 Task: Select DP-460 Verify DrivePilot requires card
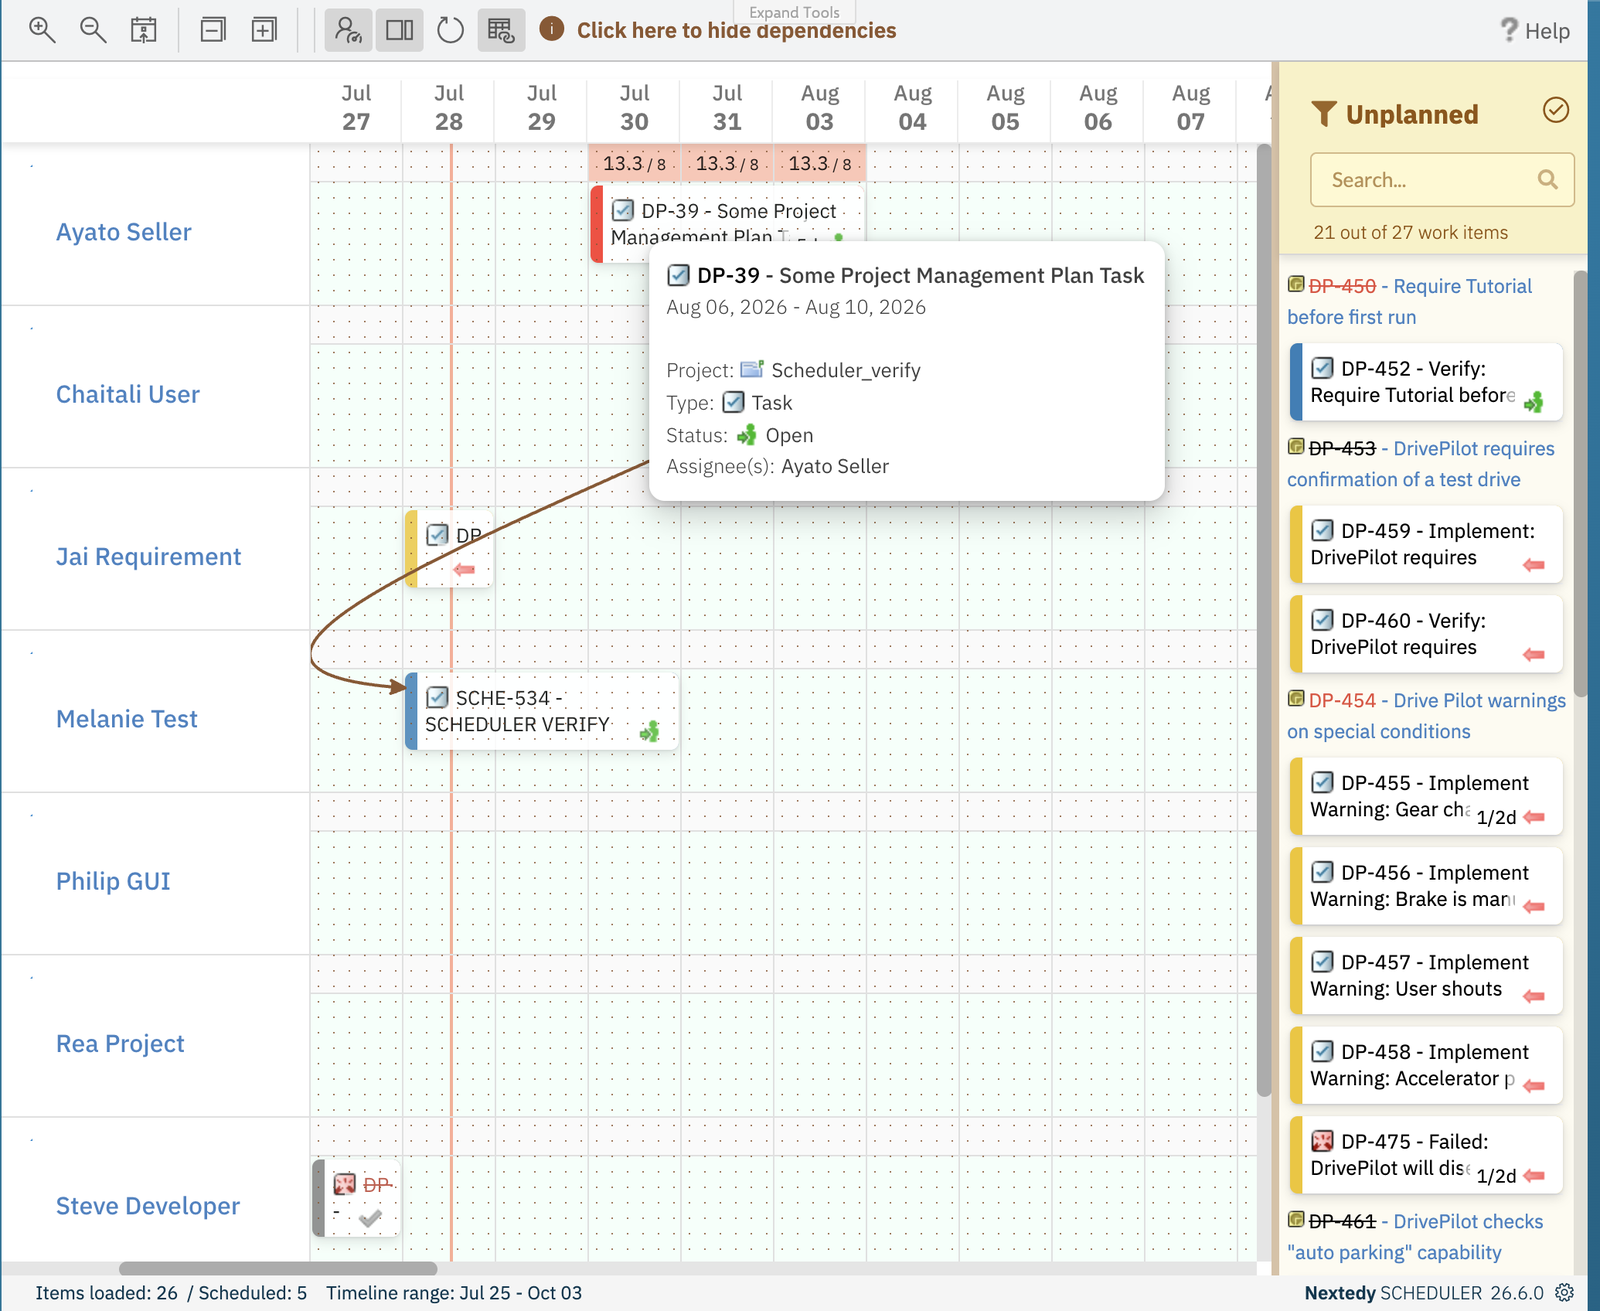tap(1426, 634)
